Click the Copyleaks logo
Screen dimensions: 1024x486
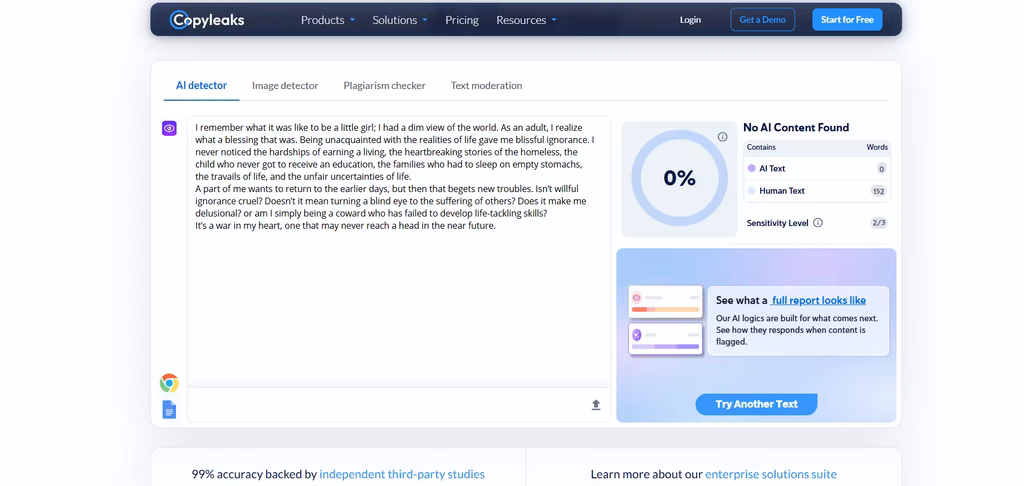(207, 20)
